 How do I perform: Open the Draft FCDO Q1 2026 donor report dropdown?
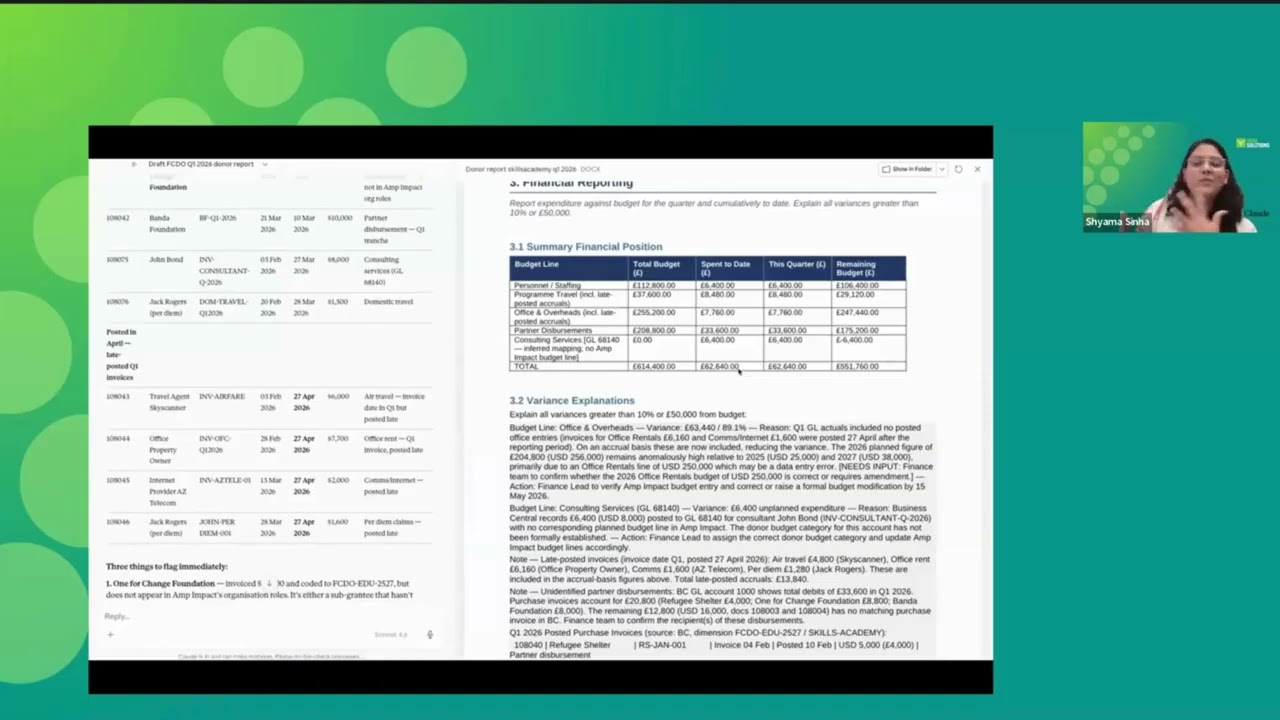[x=264, y=164]
